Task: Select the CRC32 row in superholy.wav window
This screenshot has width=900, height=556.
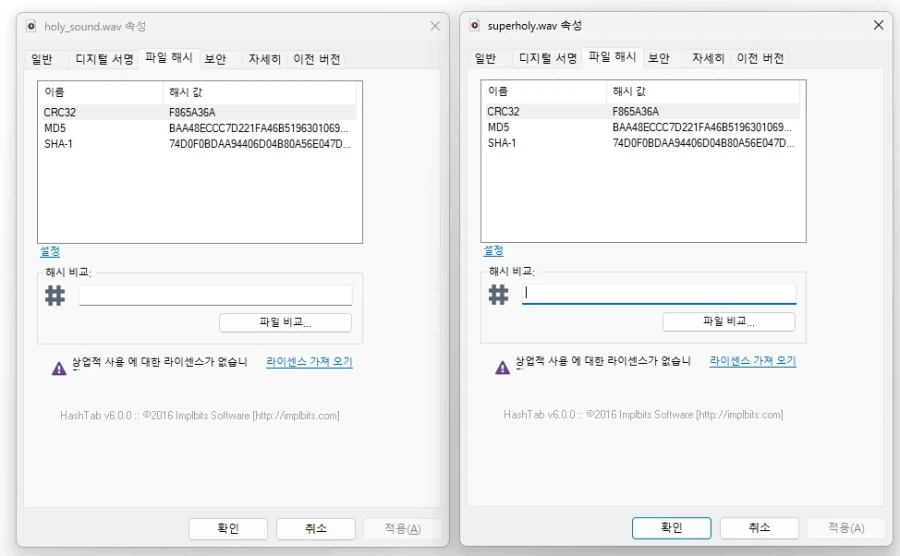Action: (x=643, y=111)
